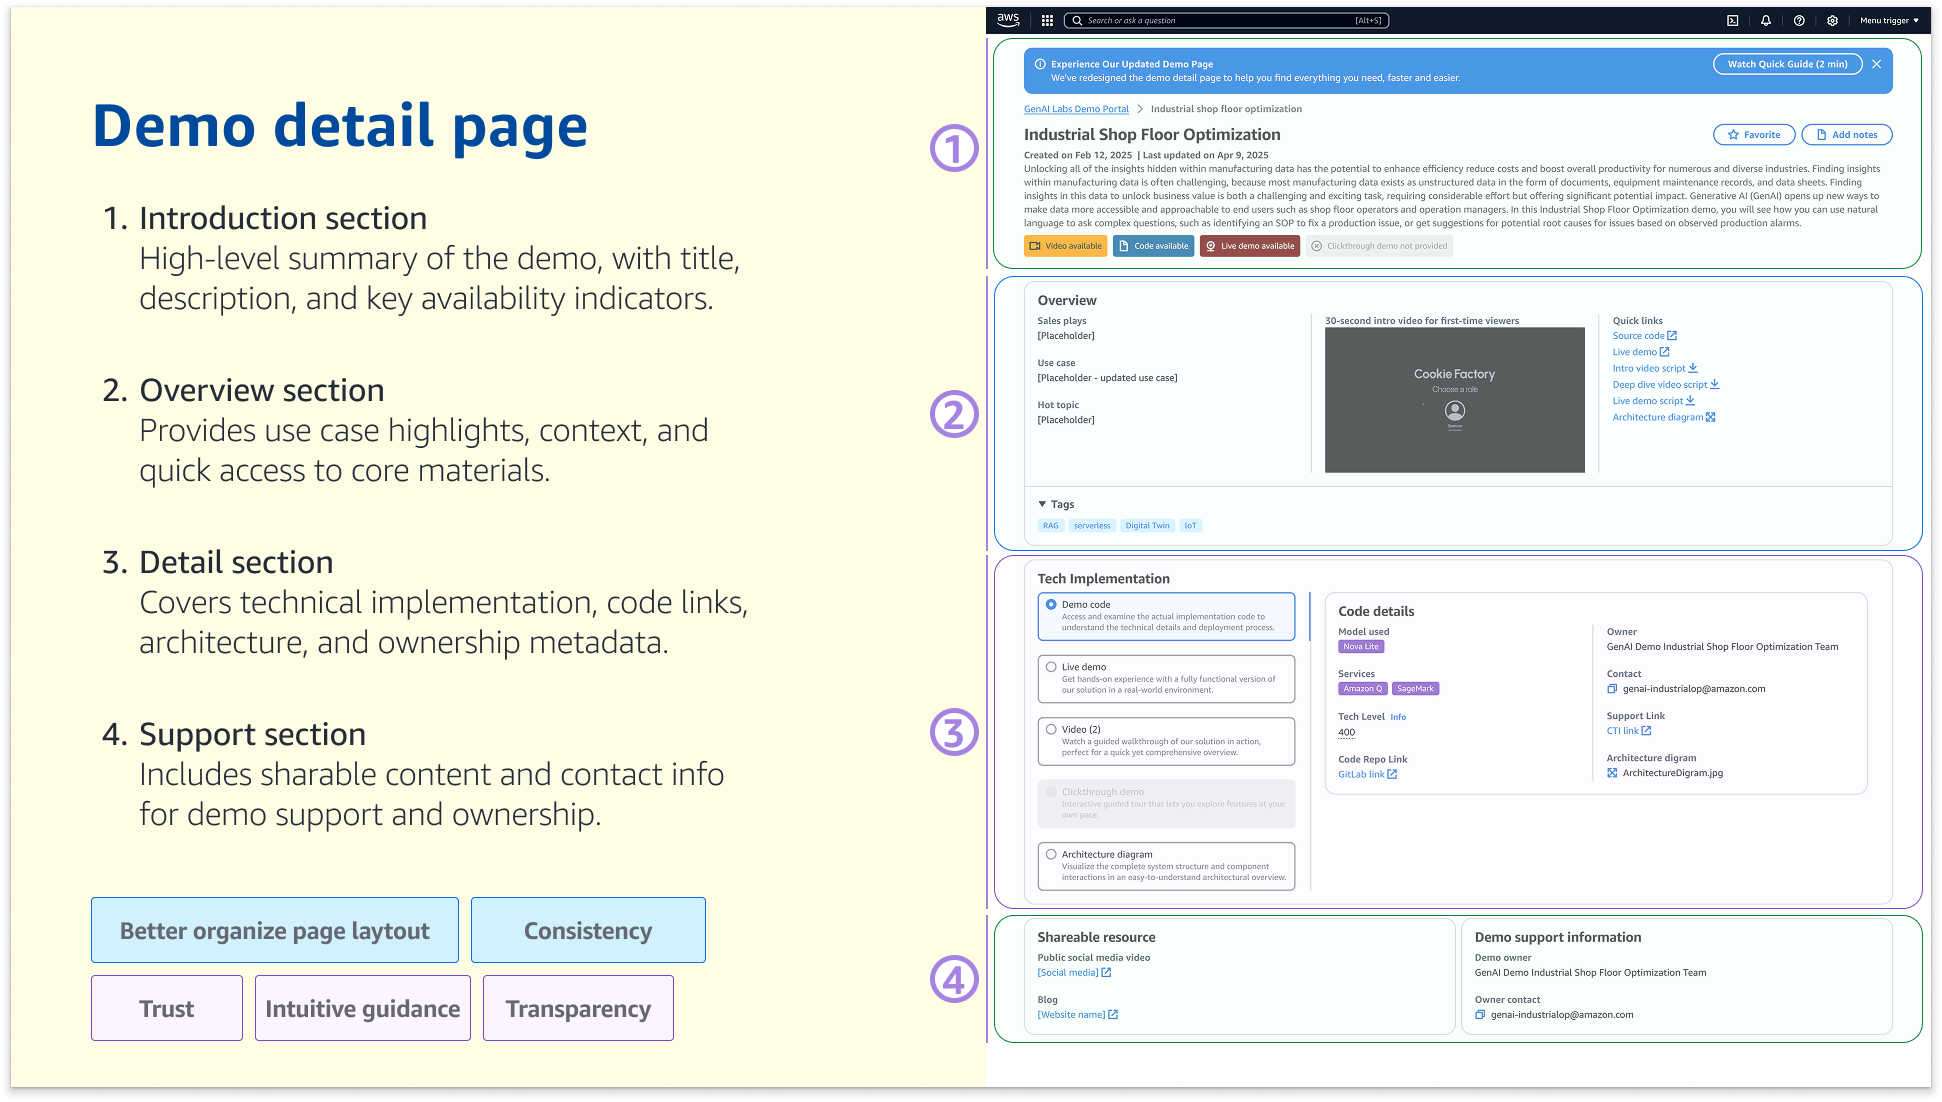
Task: Collapse the Tags section
Action: (1042, 504)
